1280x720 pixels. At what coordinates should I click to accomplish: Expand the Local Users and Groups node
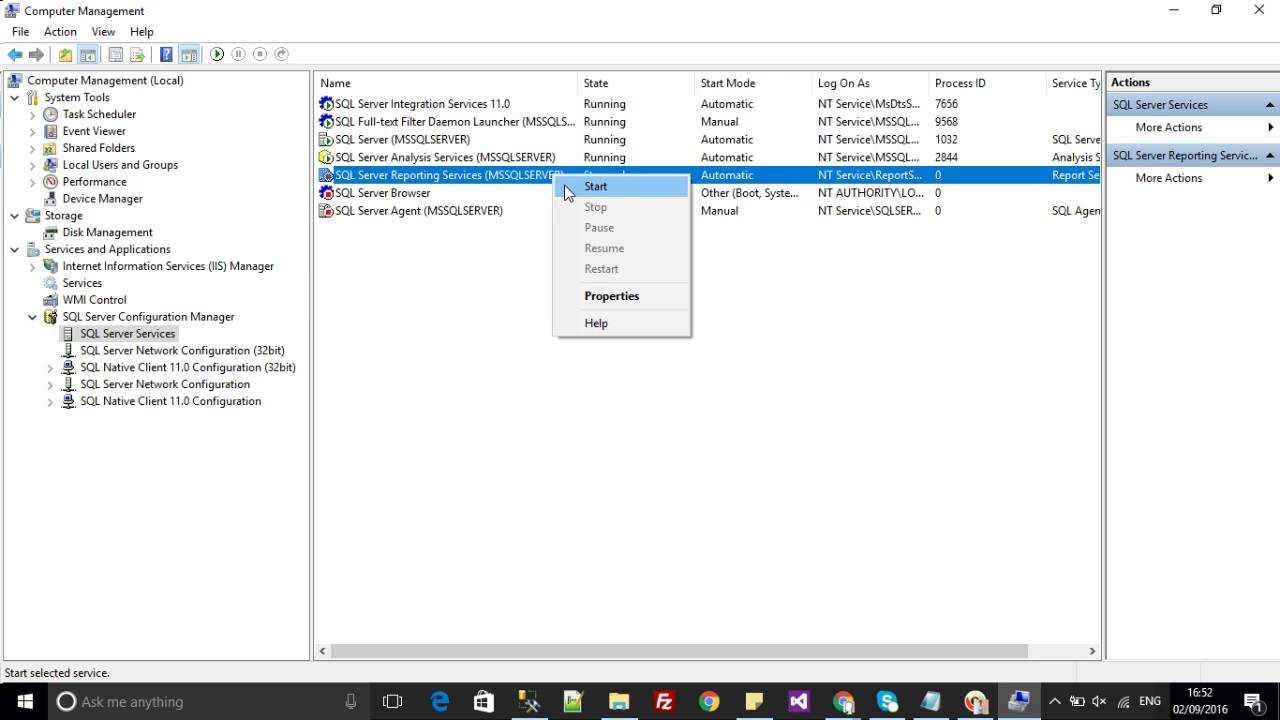coord(32,166)
